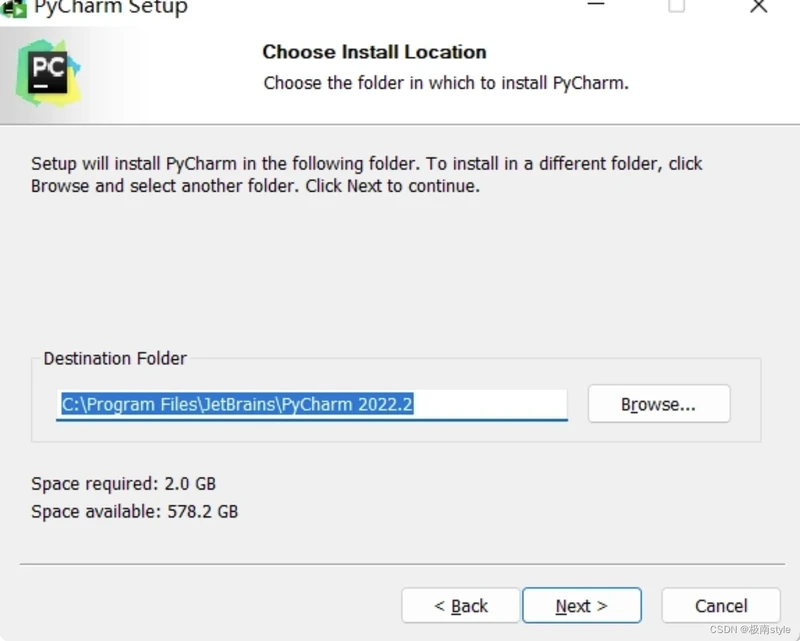Click the highlighted PyCharm 2022.2 path text
This screenshot has height=641, width=800.
coord(347,404)
